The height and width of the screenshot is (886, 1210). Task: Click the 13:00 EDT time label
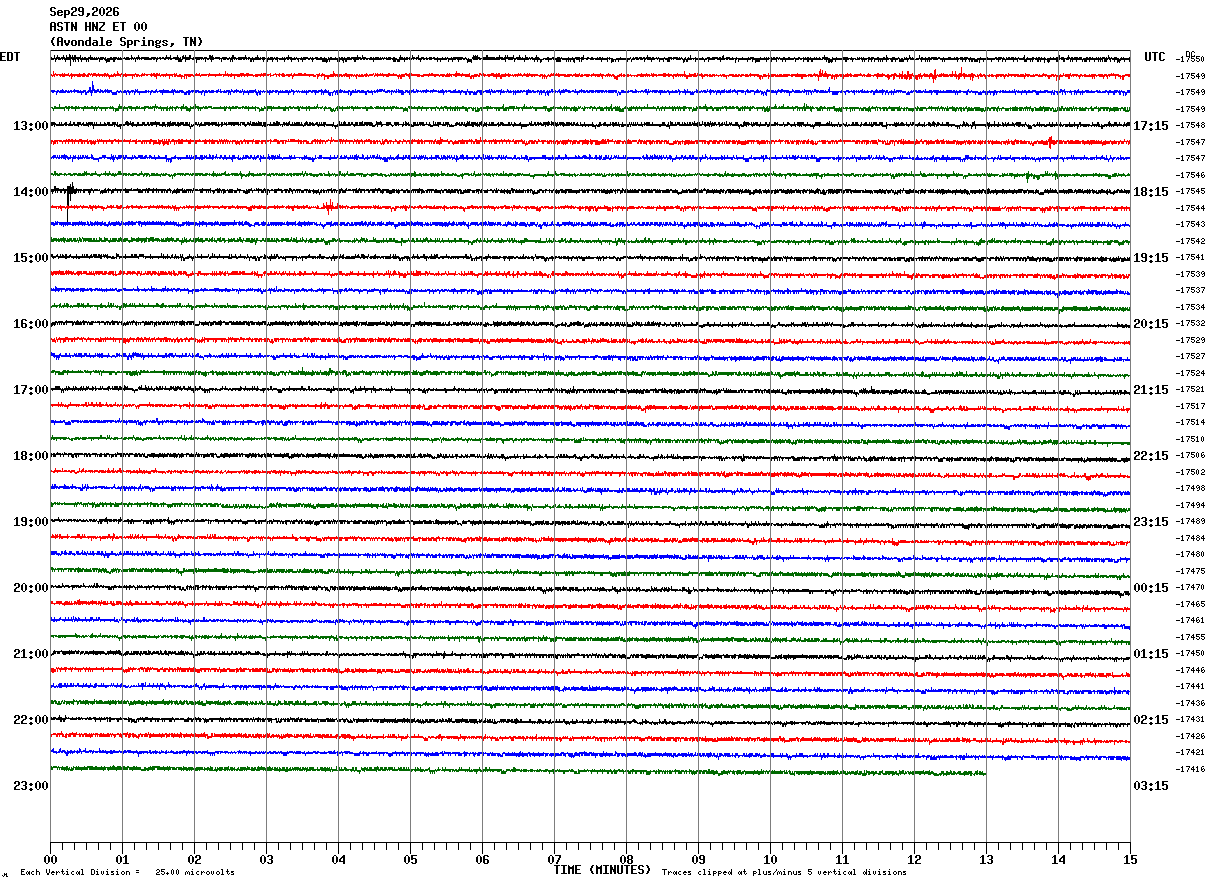[x=31, y=126]
